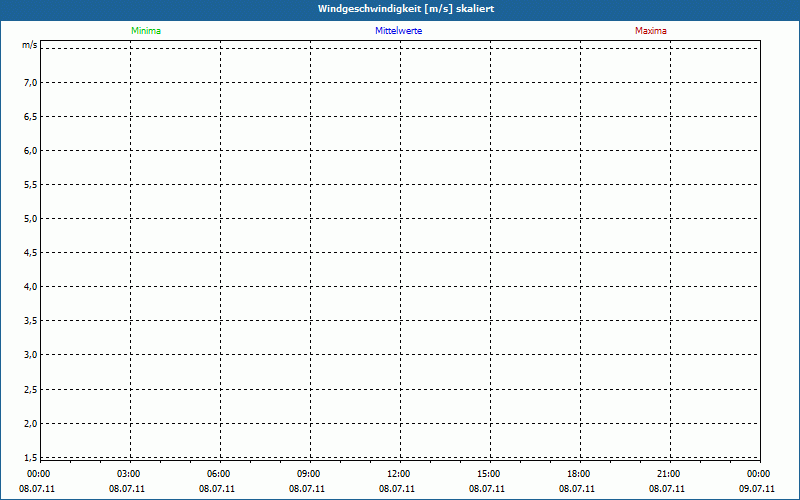Click the 08.07.11 date under 12:00

(397, 489)
